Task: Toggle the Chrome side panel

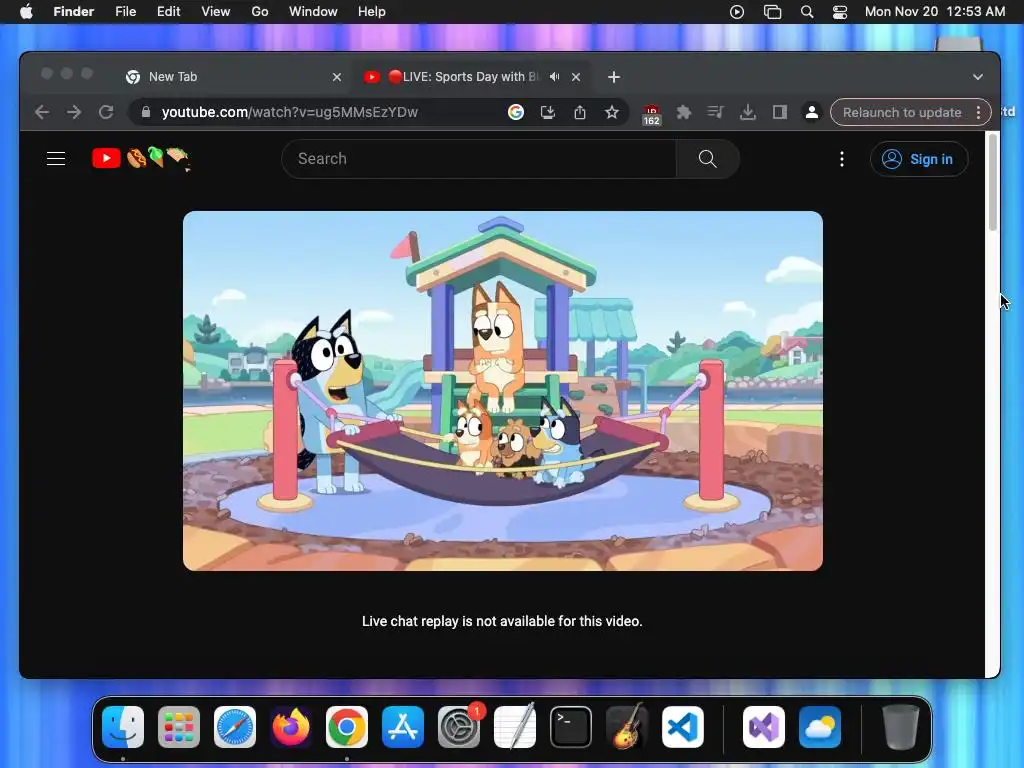Action: click(780, 112)
